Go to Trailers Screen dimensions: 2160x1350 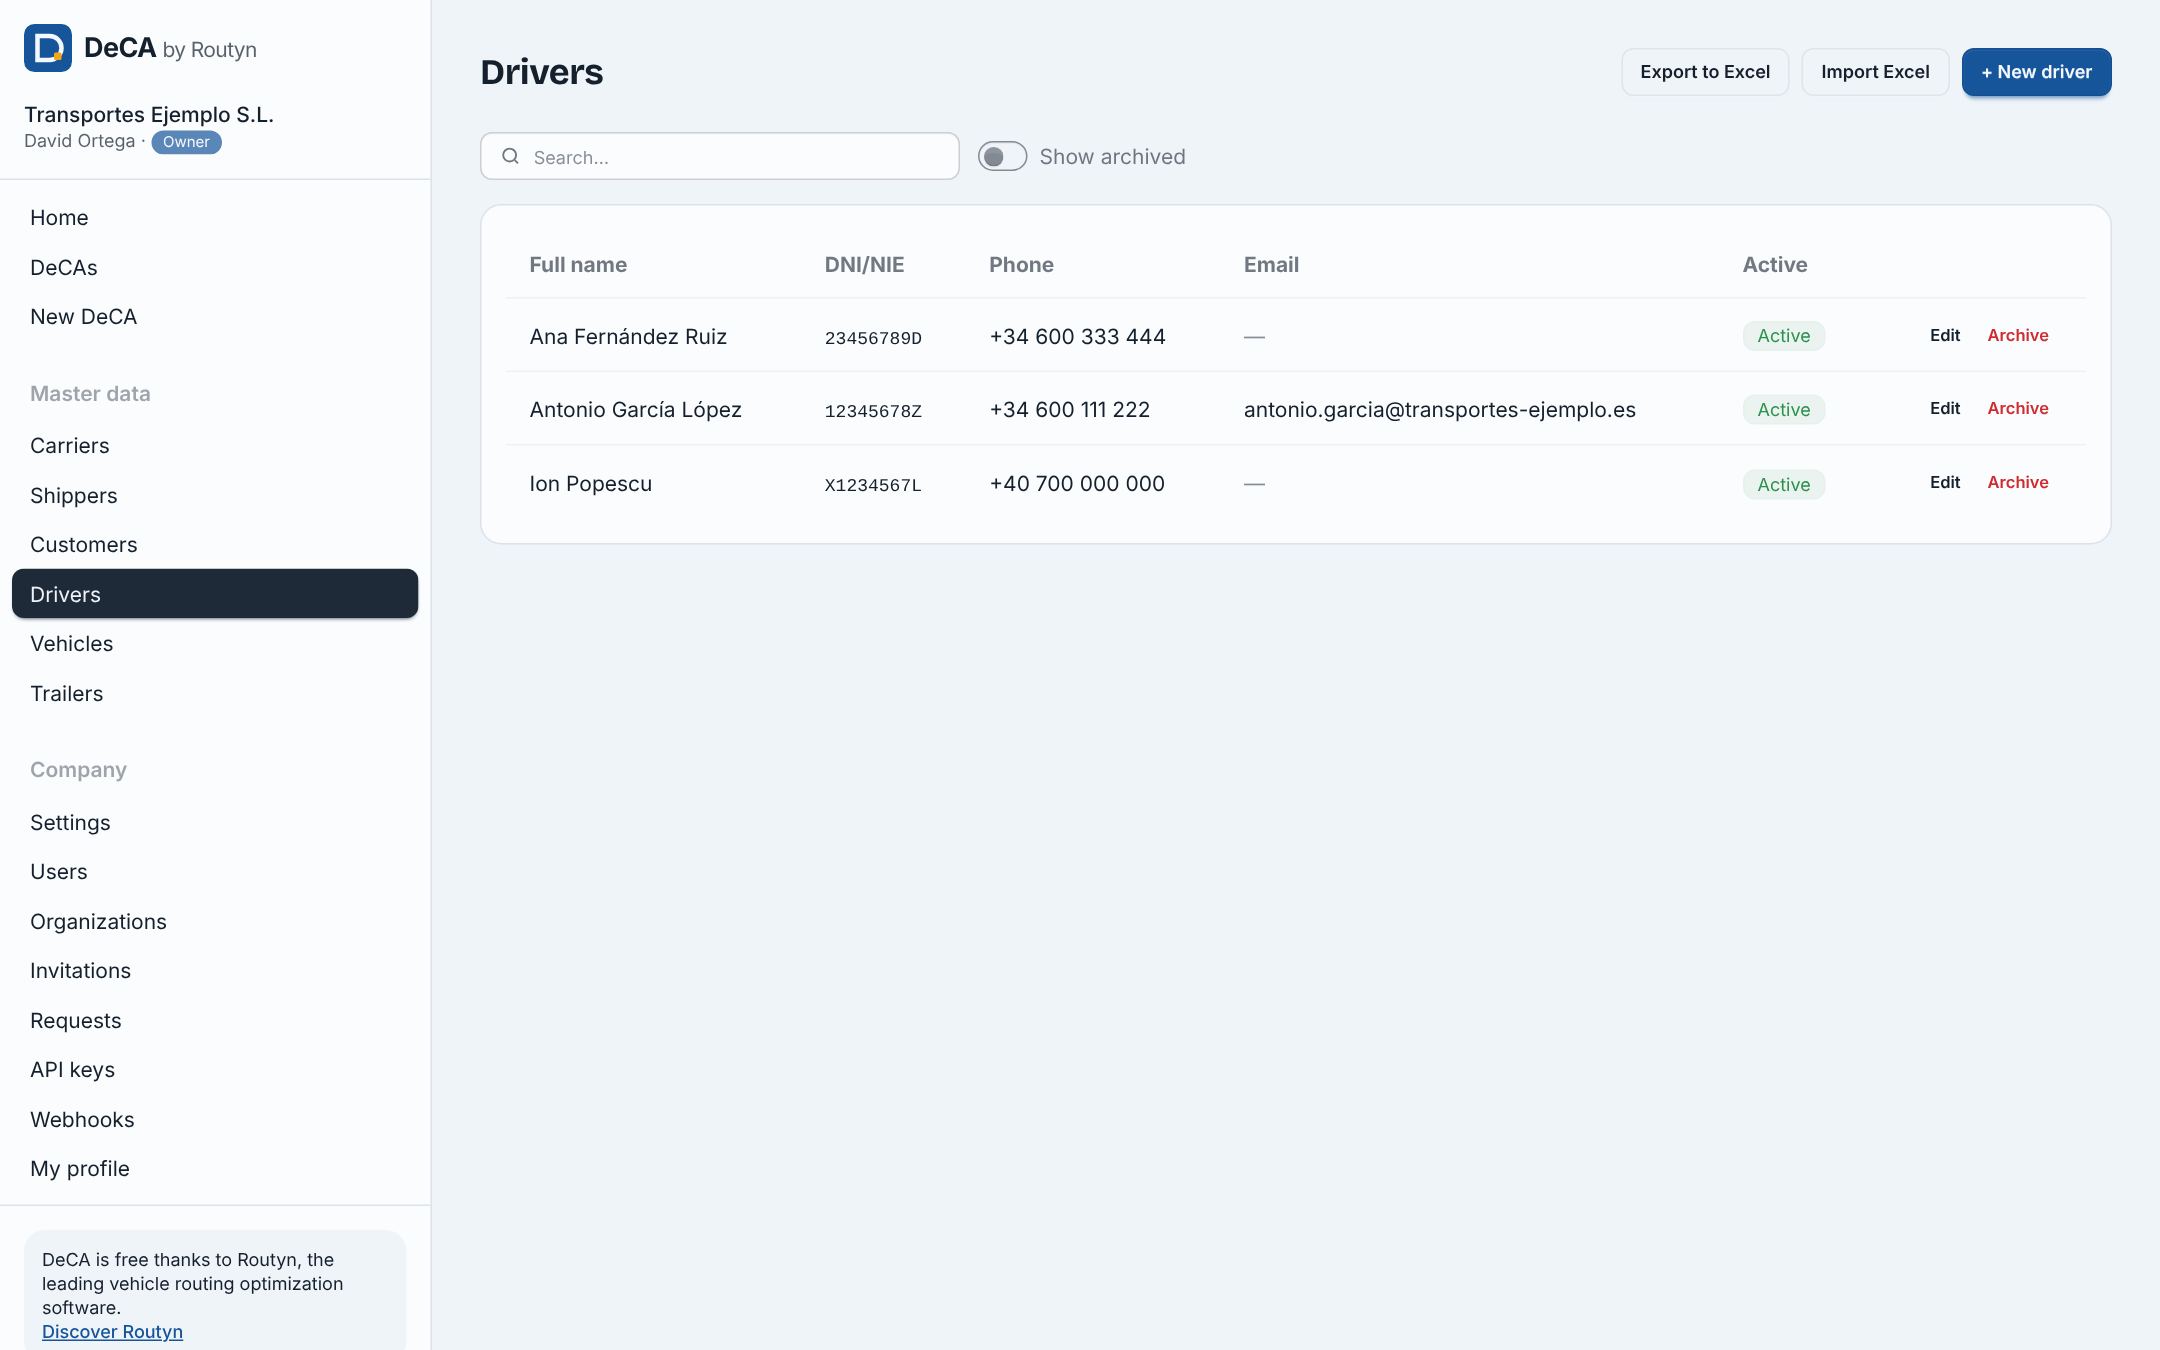coord(215,693)
